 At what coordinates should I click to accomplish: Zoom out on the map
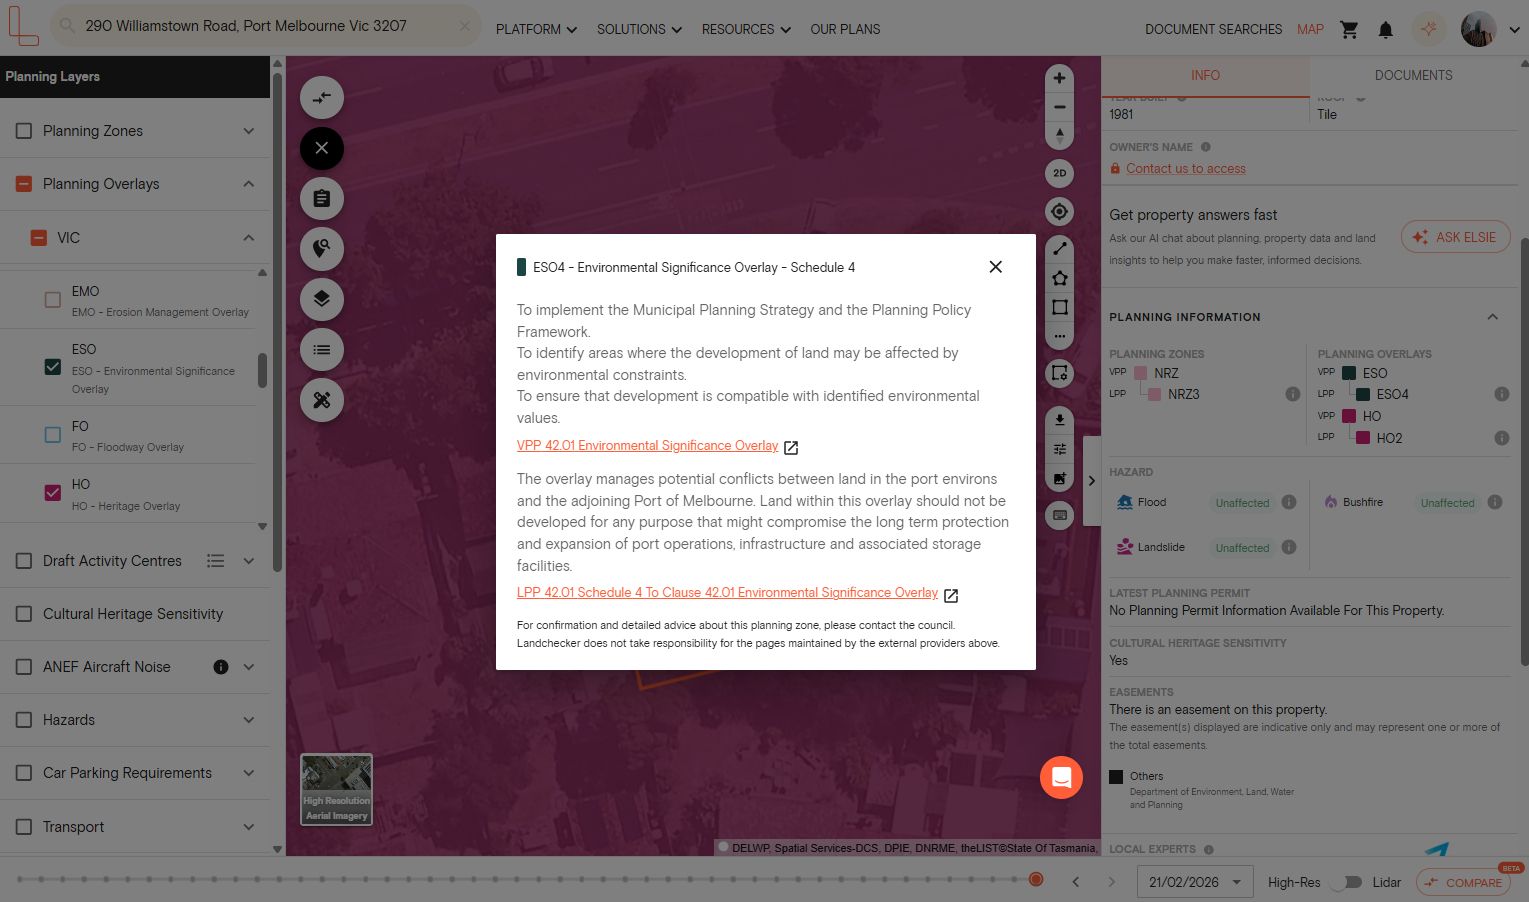pos(1059,107)
